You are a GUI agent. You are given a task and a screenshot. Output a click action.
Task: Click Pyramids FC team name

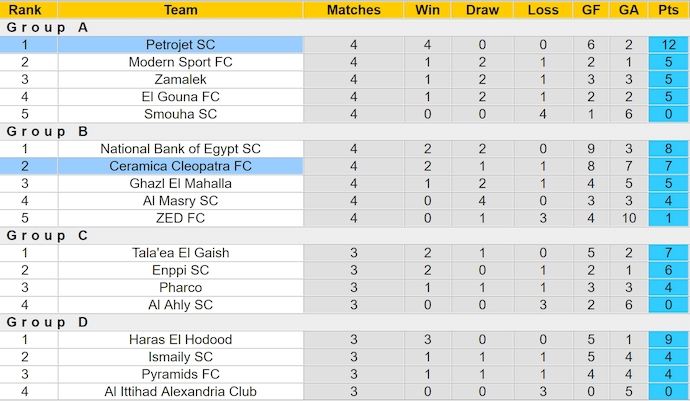coord(180,374)
